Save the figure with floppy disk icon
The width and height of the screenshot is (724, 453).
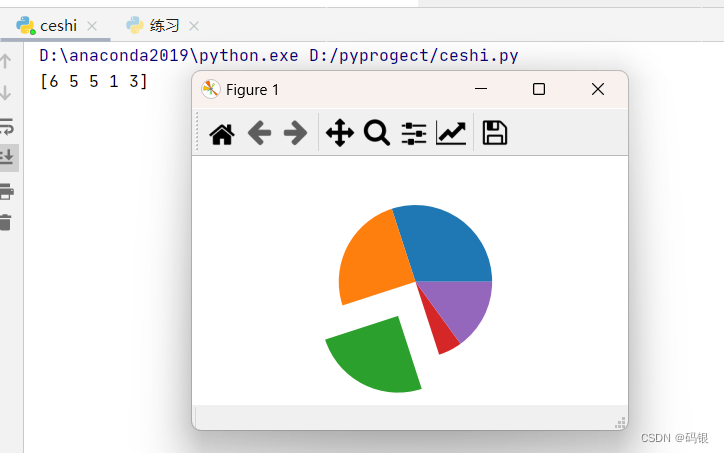[x=495, y=133]
